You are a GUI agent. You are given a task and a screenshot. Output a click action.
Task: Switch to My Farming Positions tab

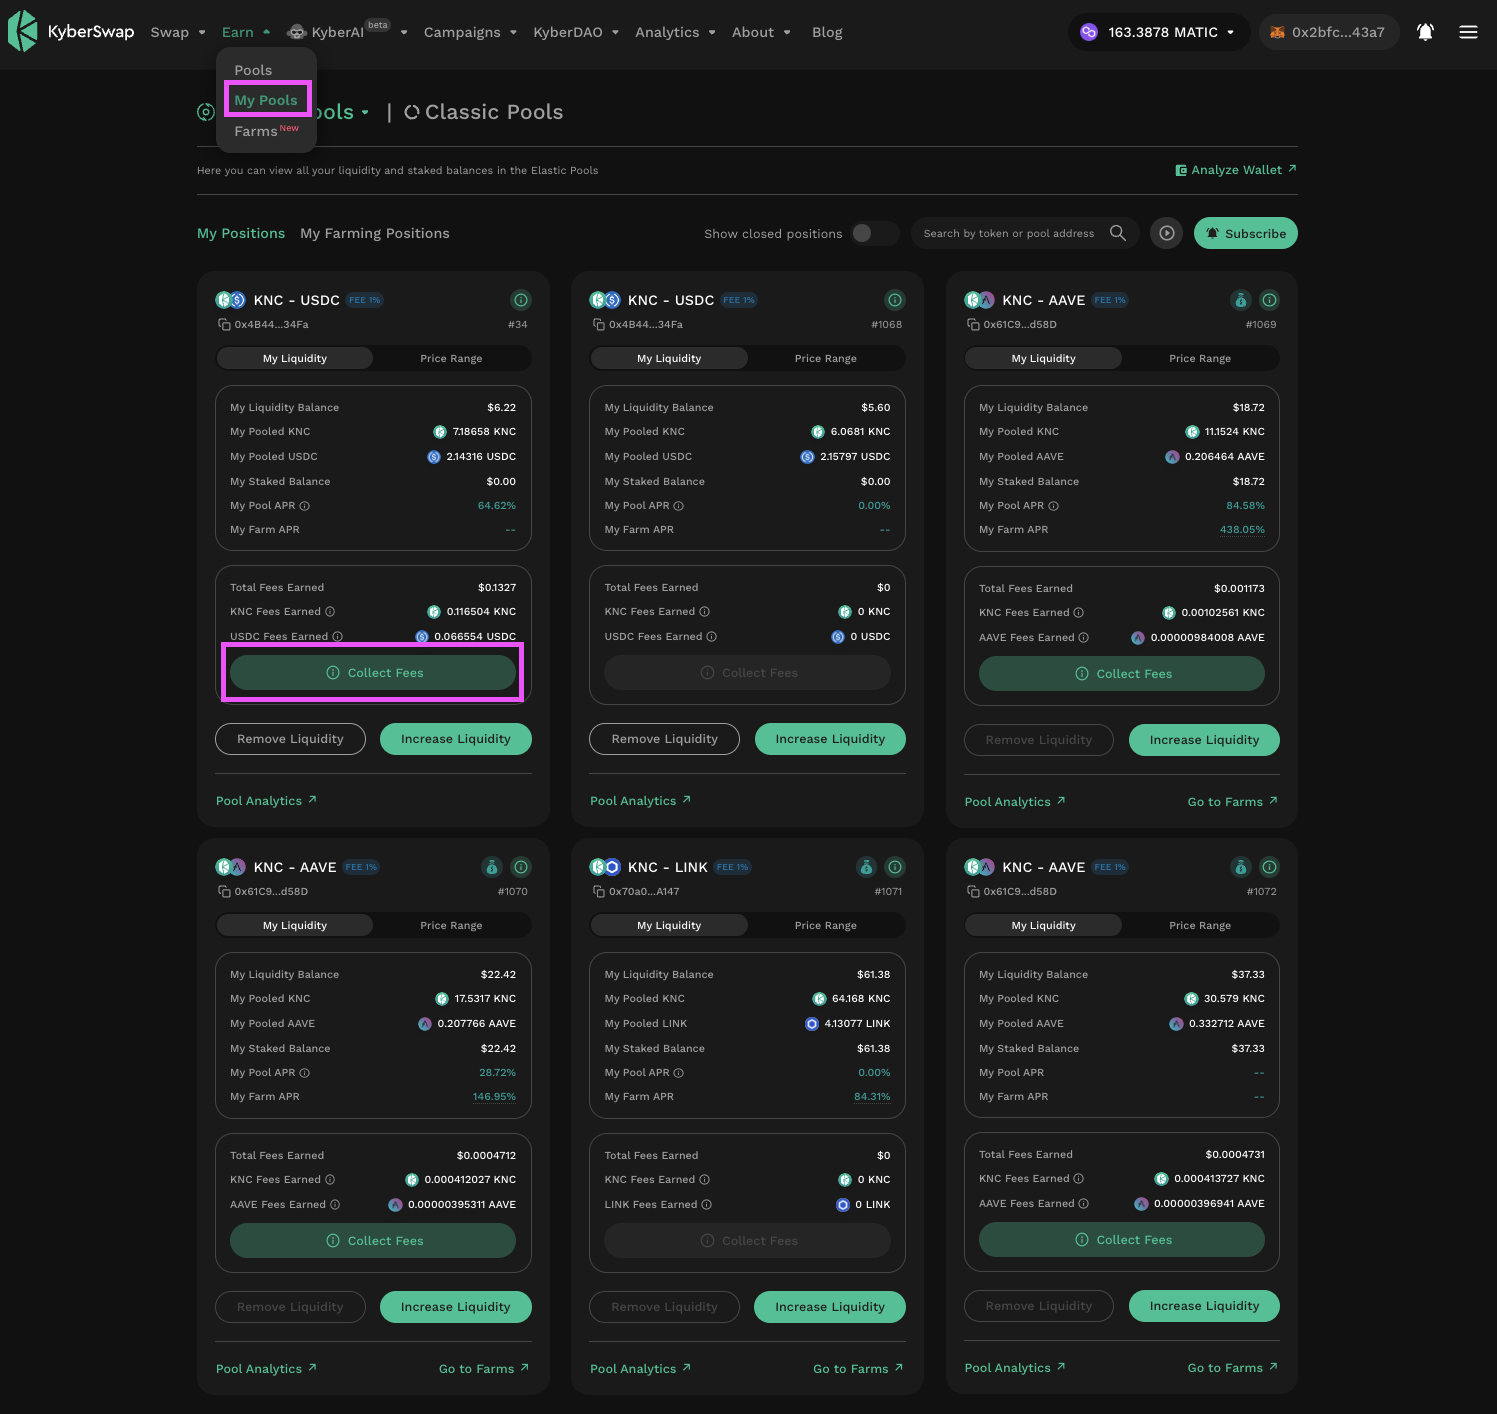[375, 233]
